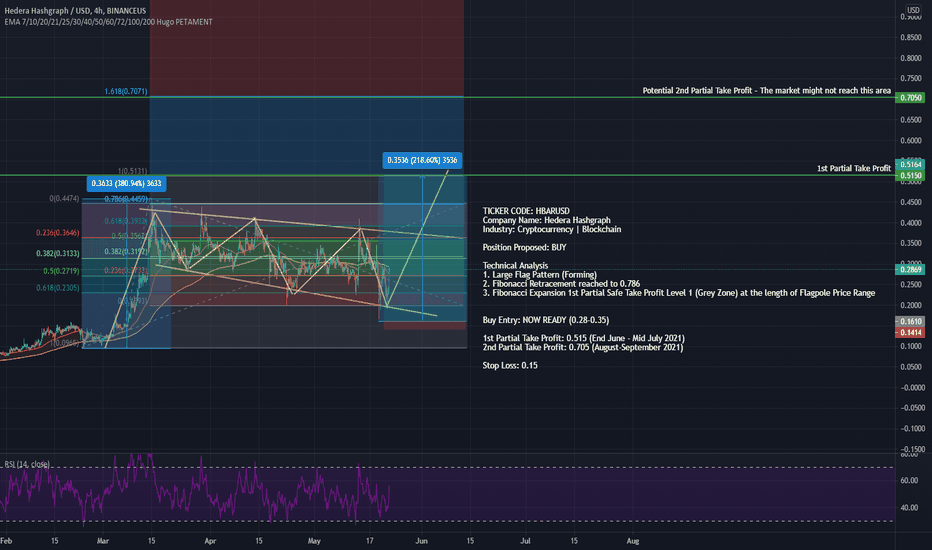The width and height of the screenshot is (932, 550).
Task: Click the 0.2000 price axis value
Action: click(911, 305)
